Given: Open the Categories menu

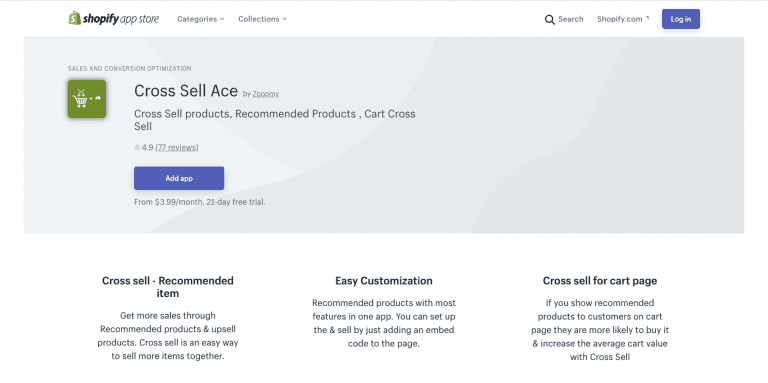Looking at the screenshot, I should [201, 19].
